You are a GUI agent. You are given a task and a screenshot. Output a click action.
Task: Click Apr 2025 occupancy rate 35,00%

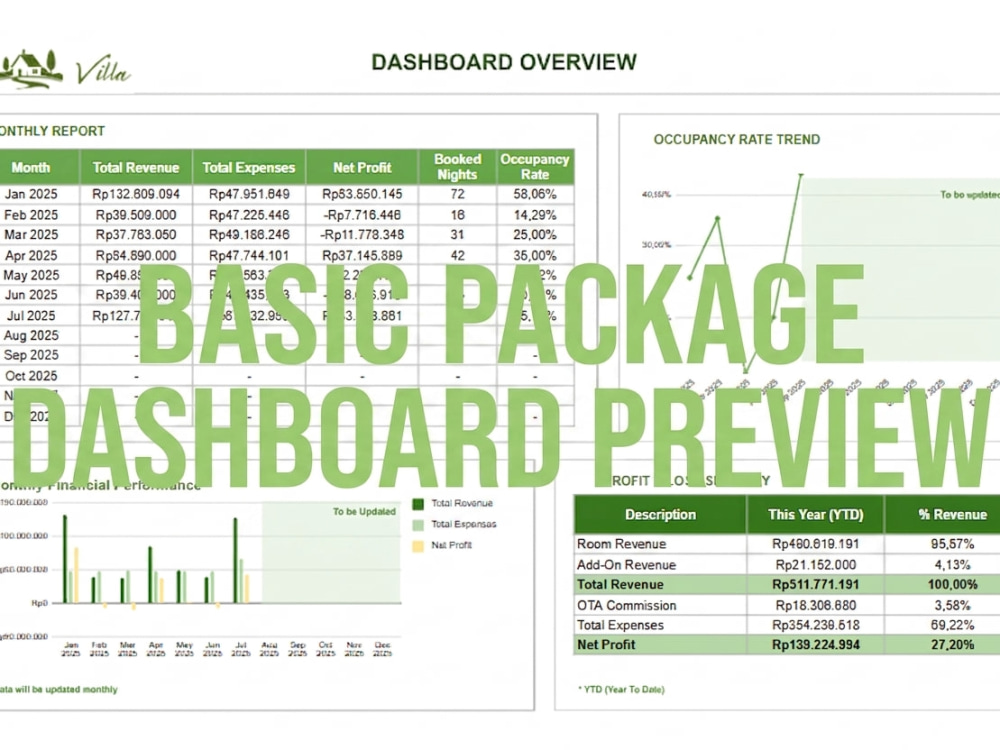click(534, 255)
